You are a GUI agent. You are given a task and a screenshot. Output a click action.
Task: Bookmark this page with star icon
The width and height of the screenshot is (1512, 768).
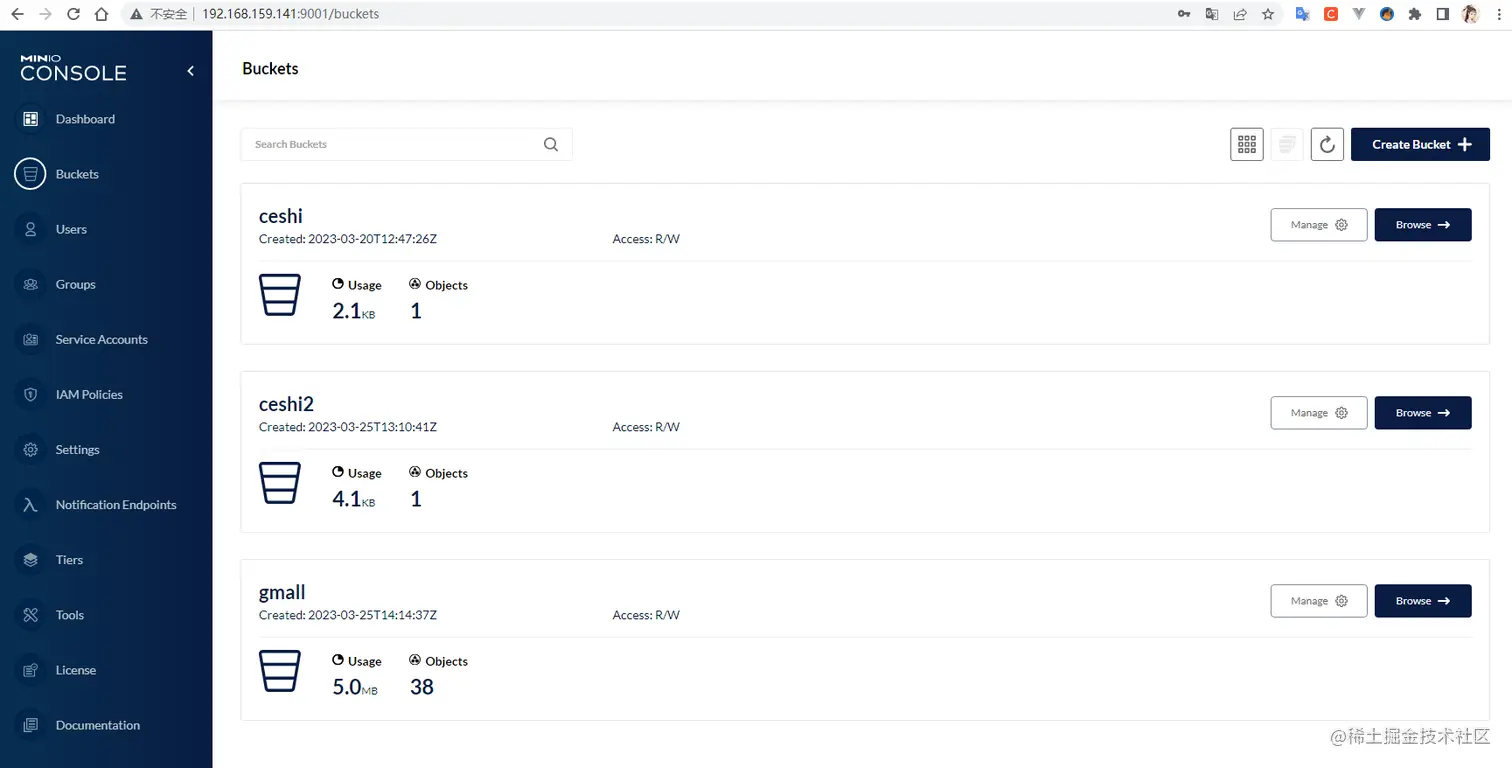1268,14
